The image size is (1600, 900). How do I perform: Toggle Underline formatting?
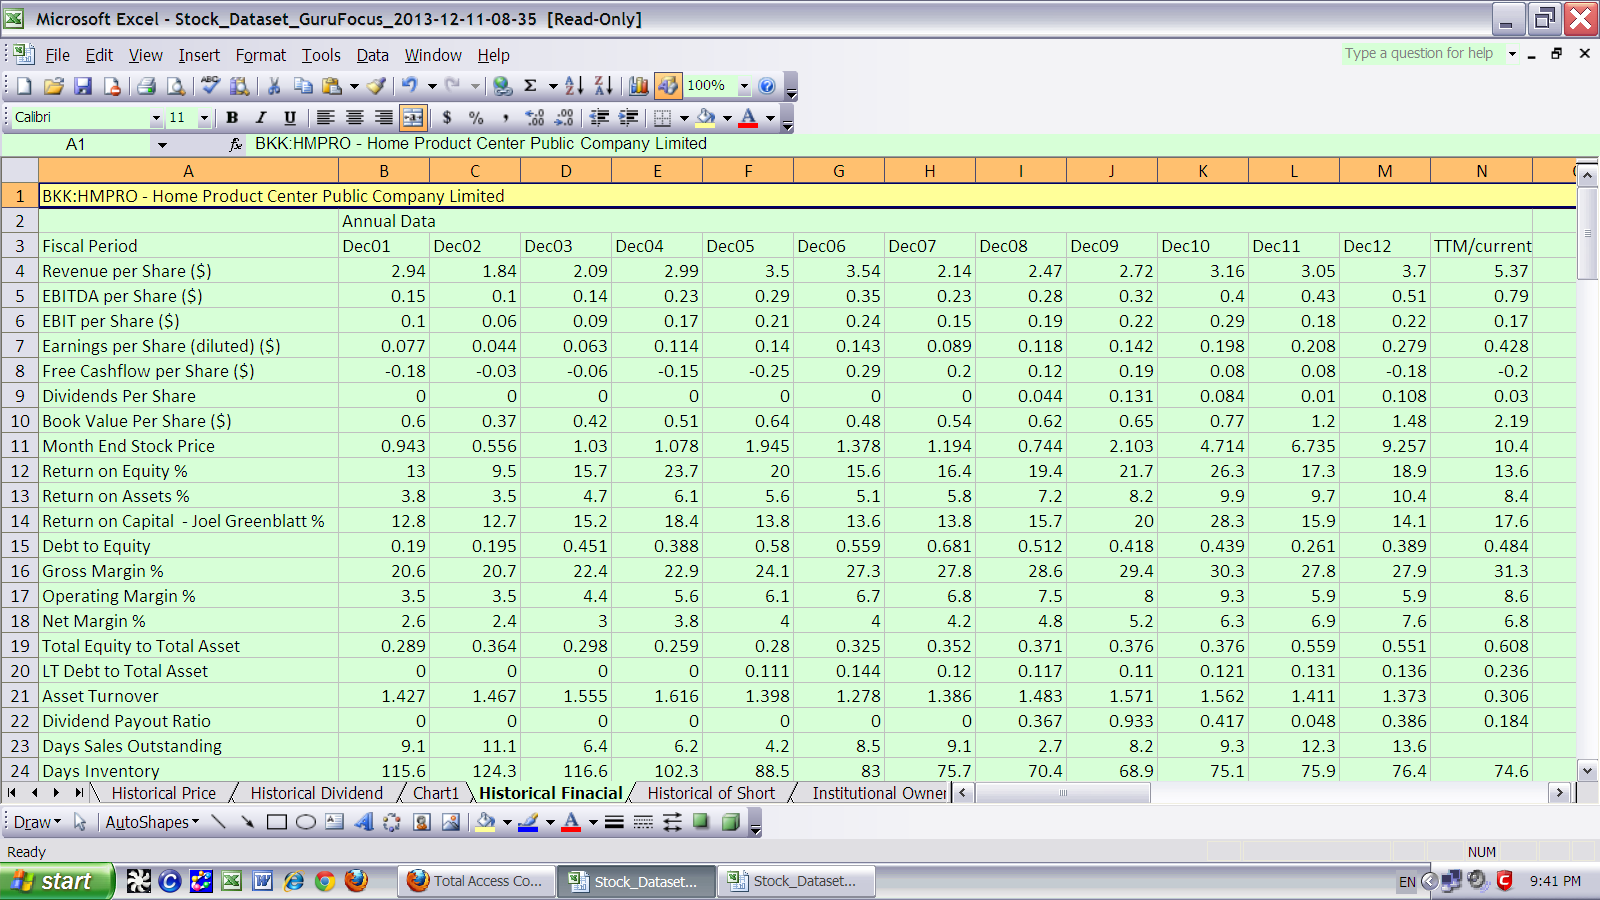pyautogui.click(x=290, y=118)
